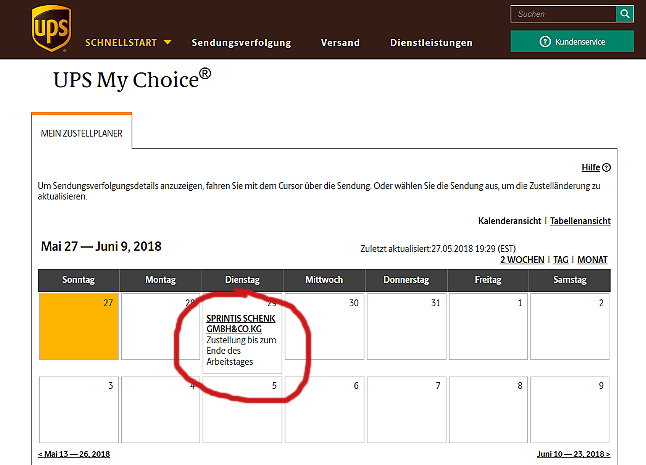Click the Mittwoch column header
This screenshot has height=465, width=646.
coord(324,280)
